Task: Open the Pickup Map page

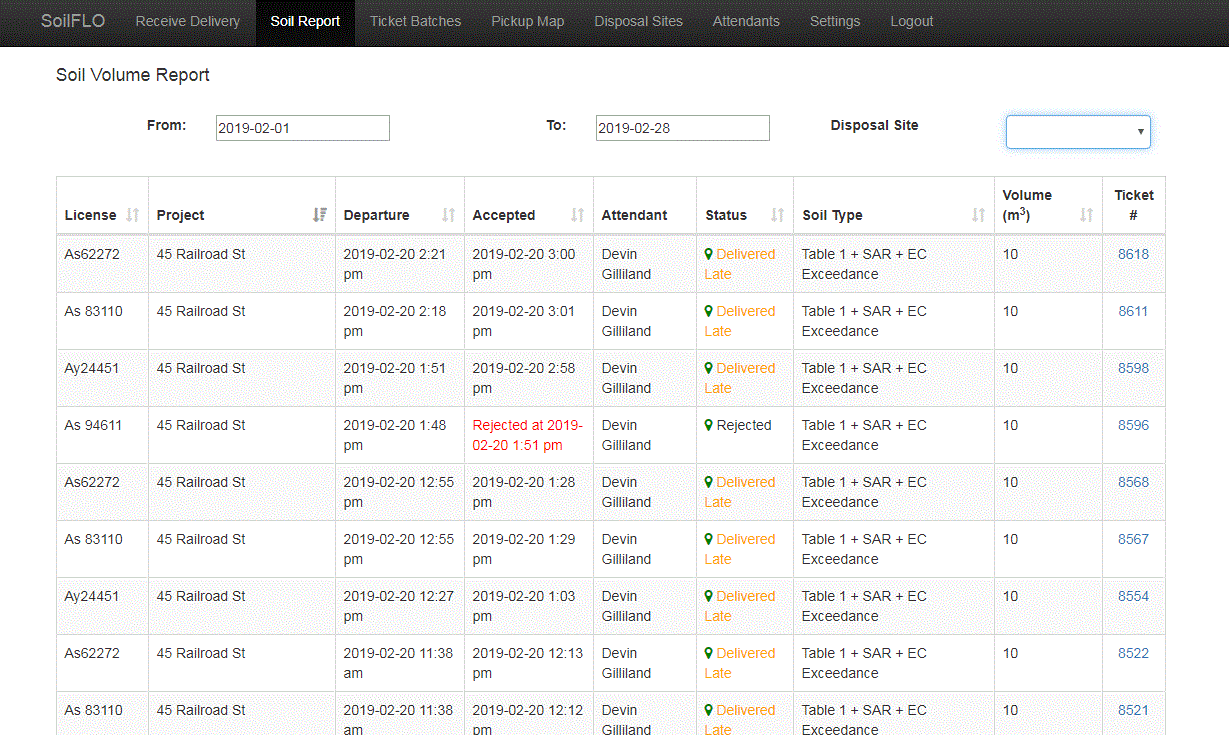Action: click(528, 21)
